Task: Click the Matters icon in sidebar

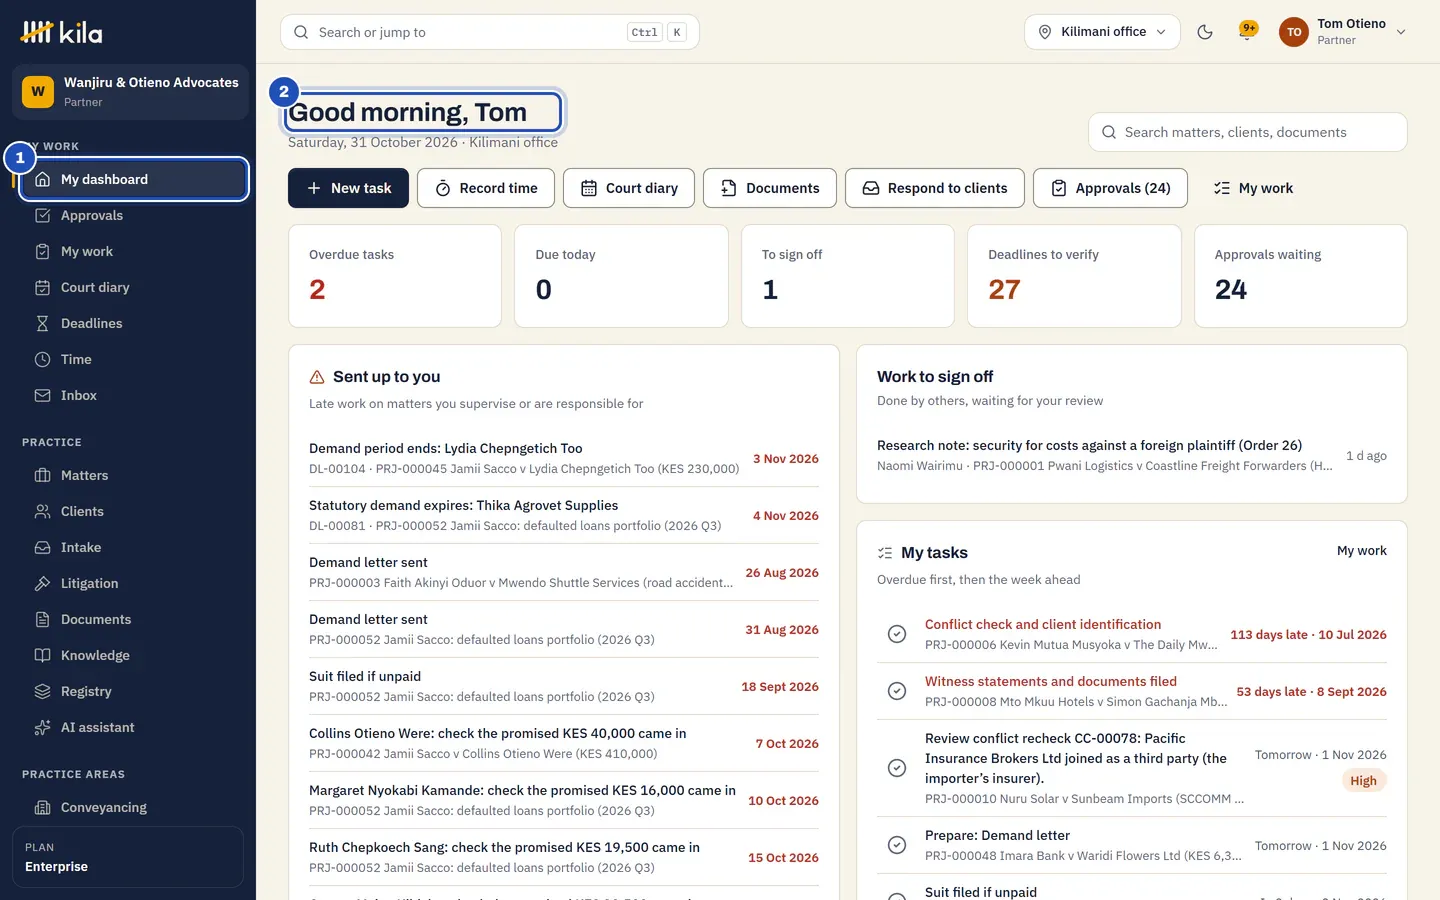Action: [x=42, y=475]
